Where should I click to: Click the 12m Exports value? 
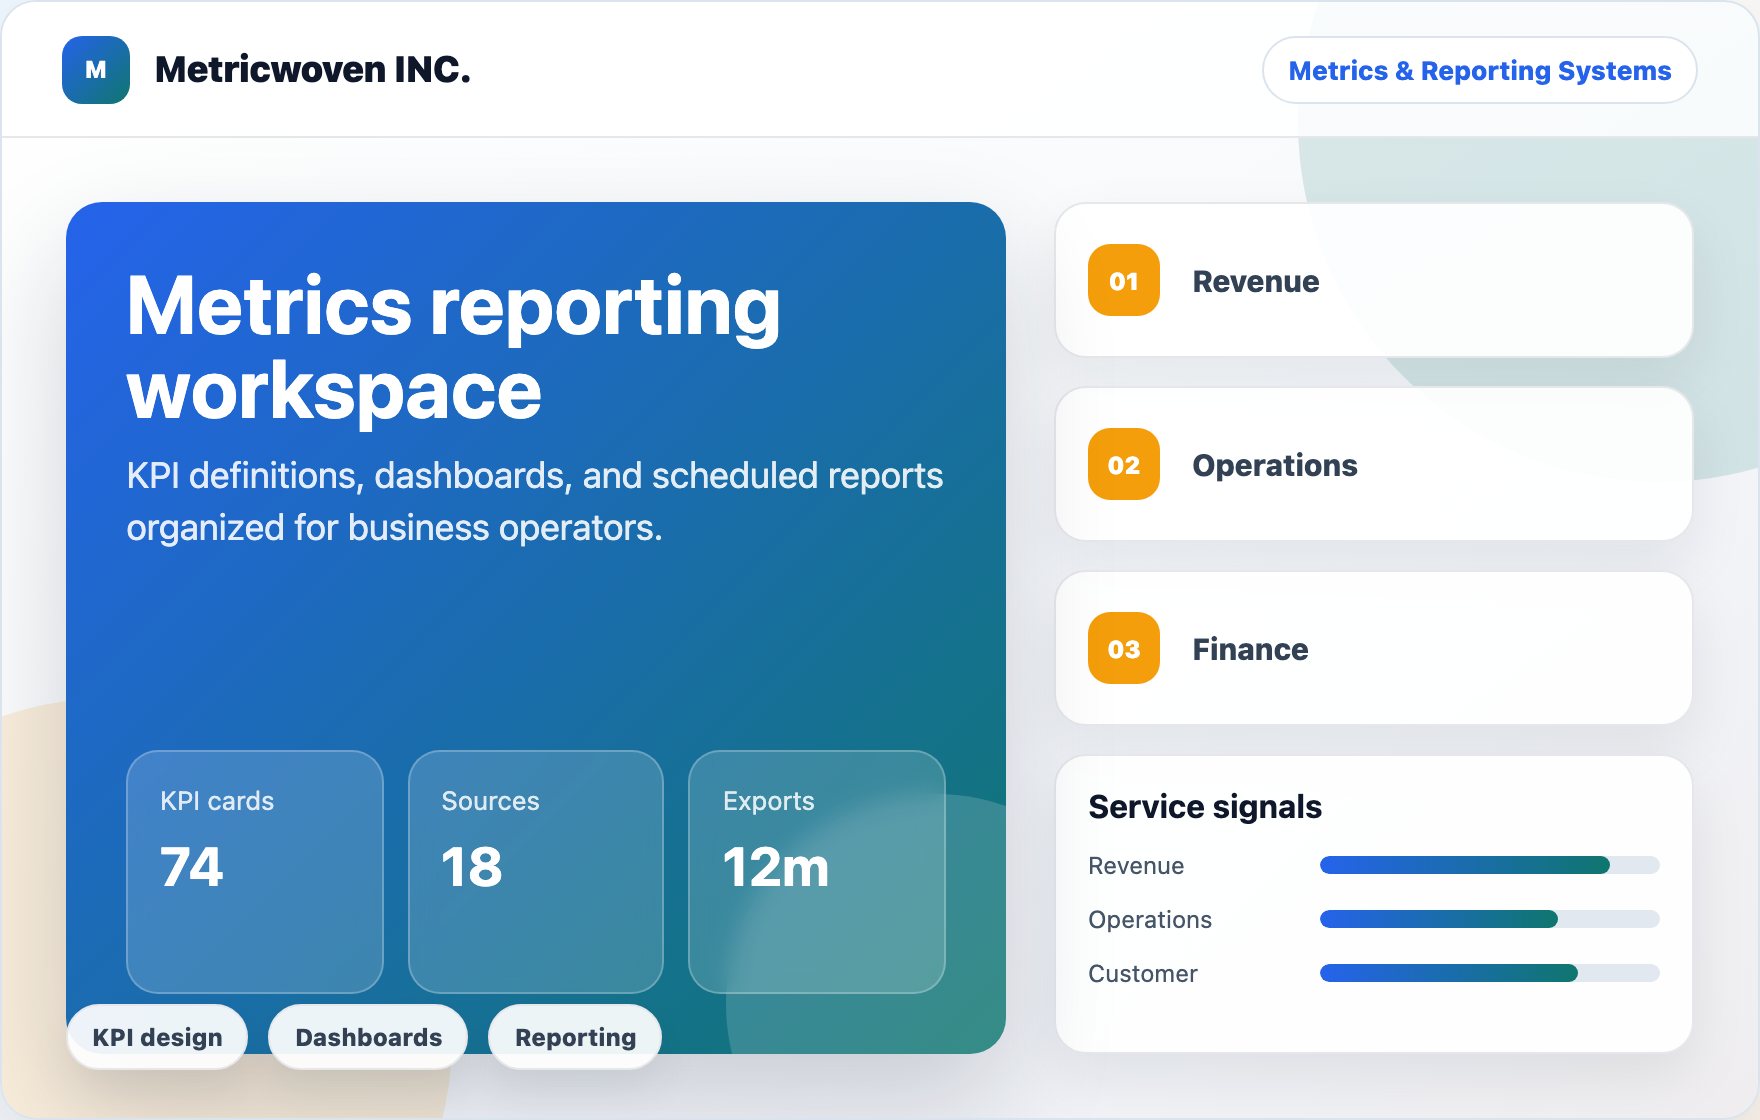point(776,867)
